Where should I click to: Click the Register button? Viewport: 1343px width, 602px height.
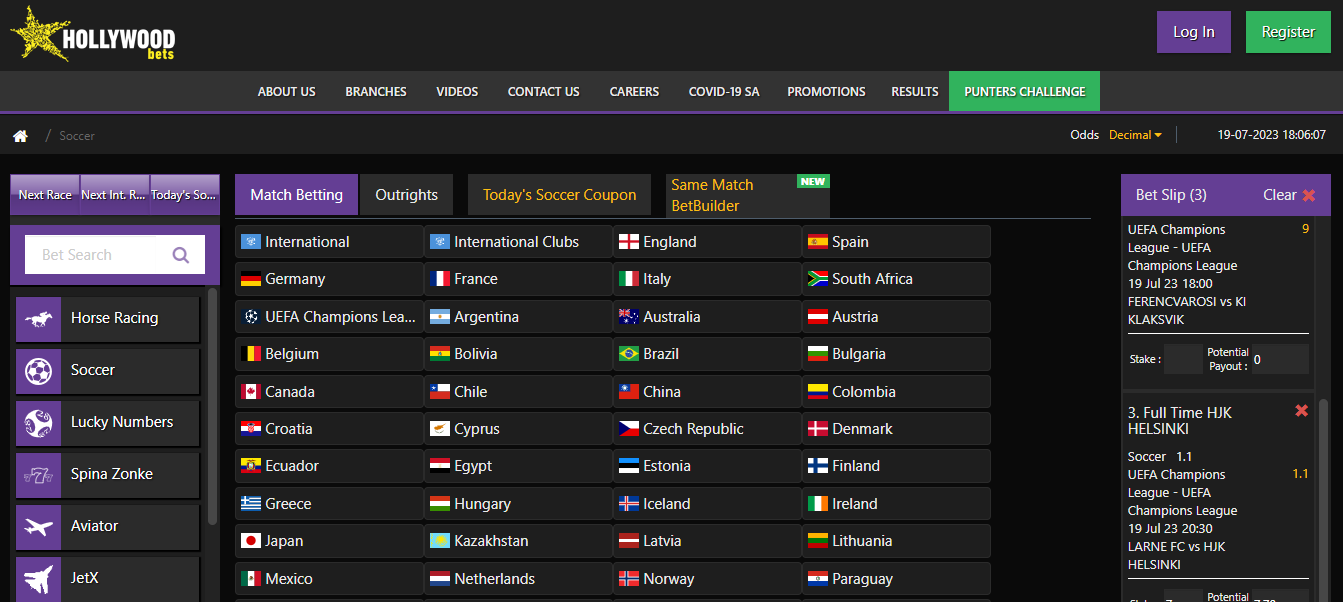tap(1288, 31)
